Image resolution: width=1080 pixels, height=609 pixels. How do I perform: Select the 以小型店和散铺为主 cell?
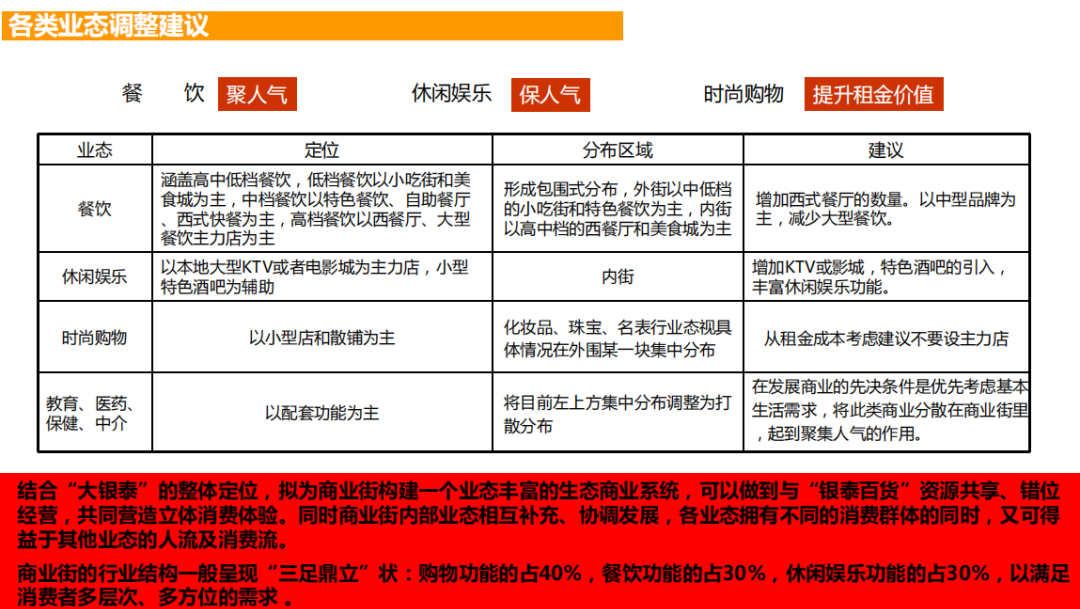coord(322,337)
